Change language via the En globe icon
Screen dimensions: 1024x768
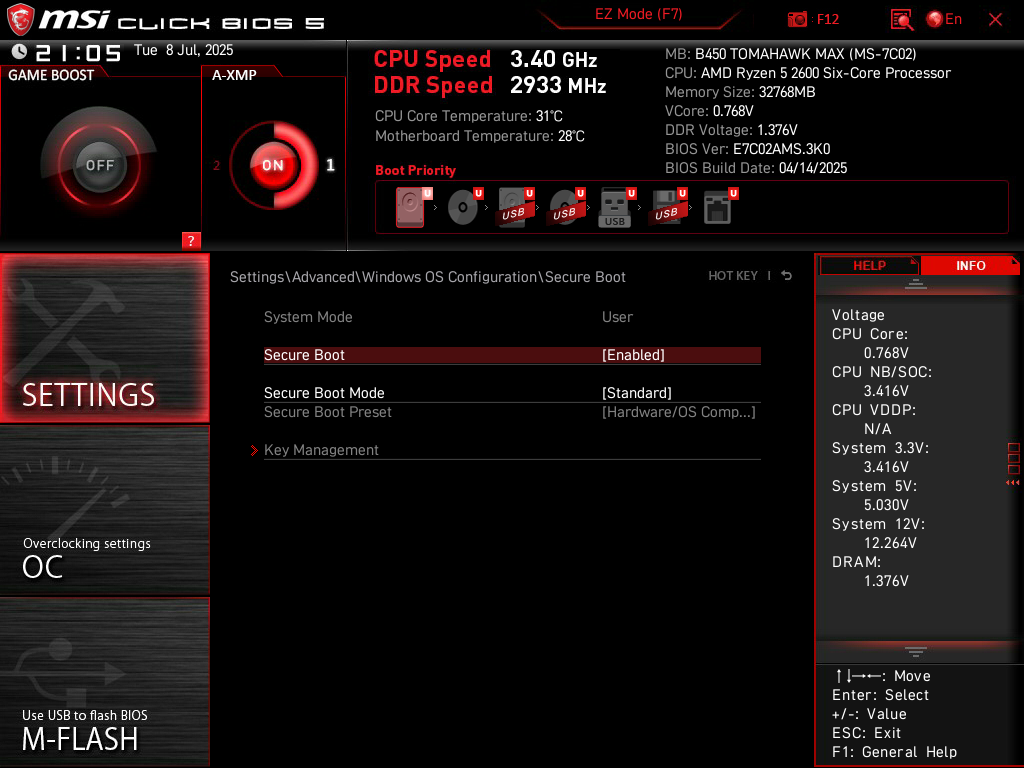coord(944,19)
